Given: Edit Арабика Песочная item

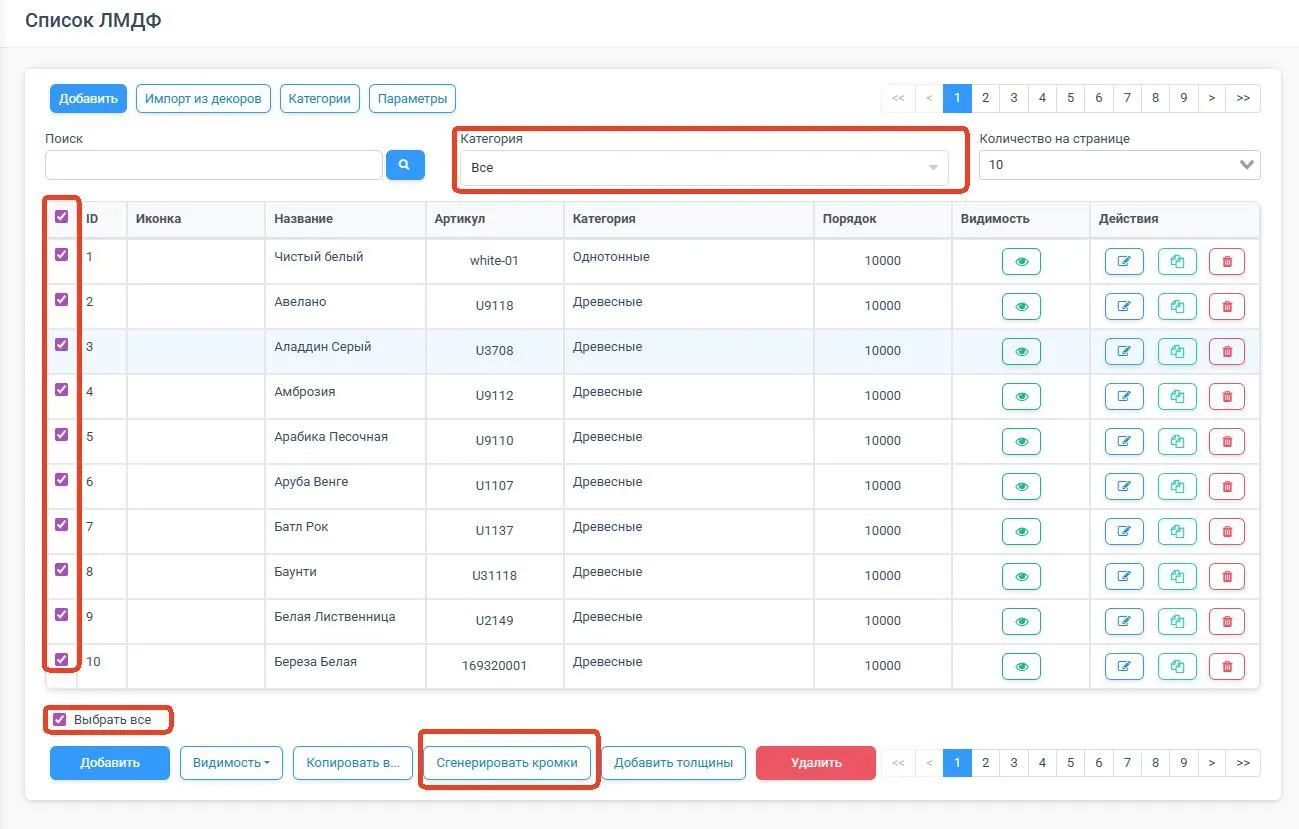Looking at the screenshot, I should coord(1124,441).
